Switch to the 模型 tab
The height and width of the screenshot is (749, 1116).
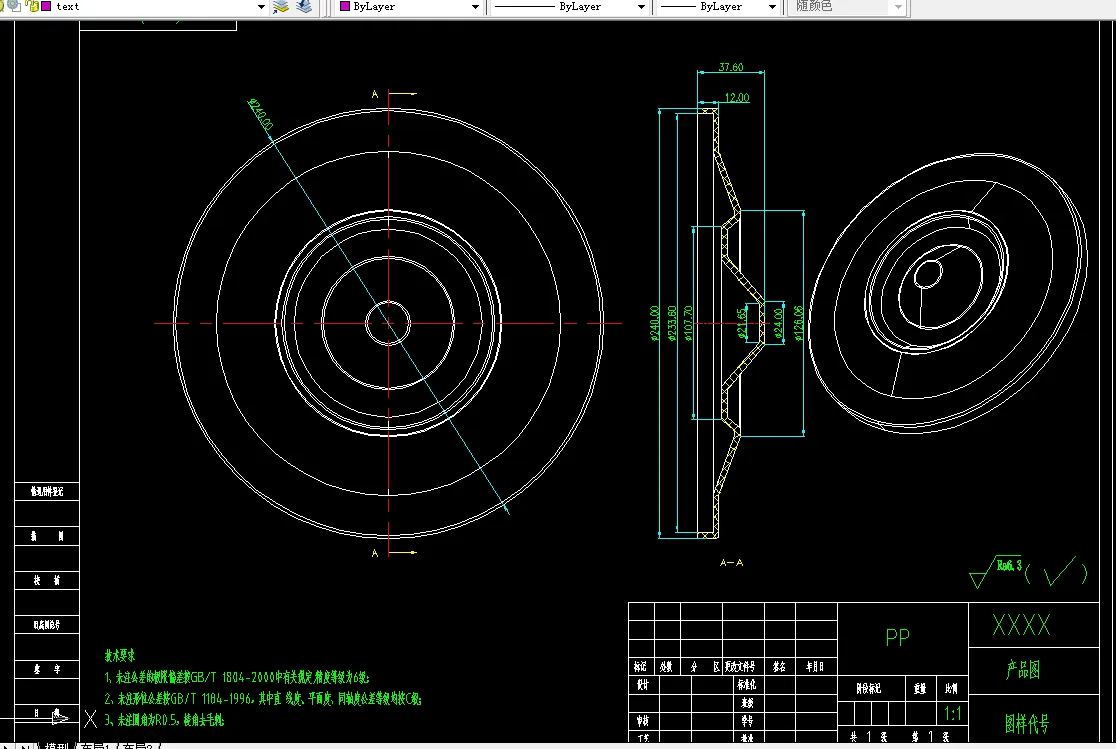click(56, 745)
